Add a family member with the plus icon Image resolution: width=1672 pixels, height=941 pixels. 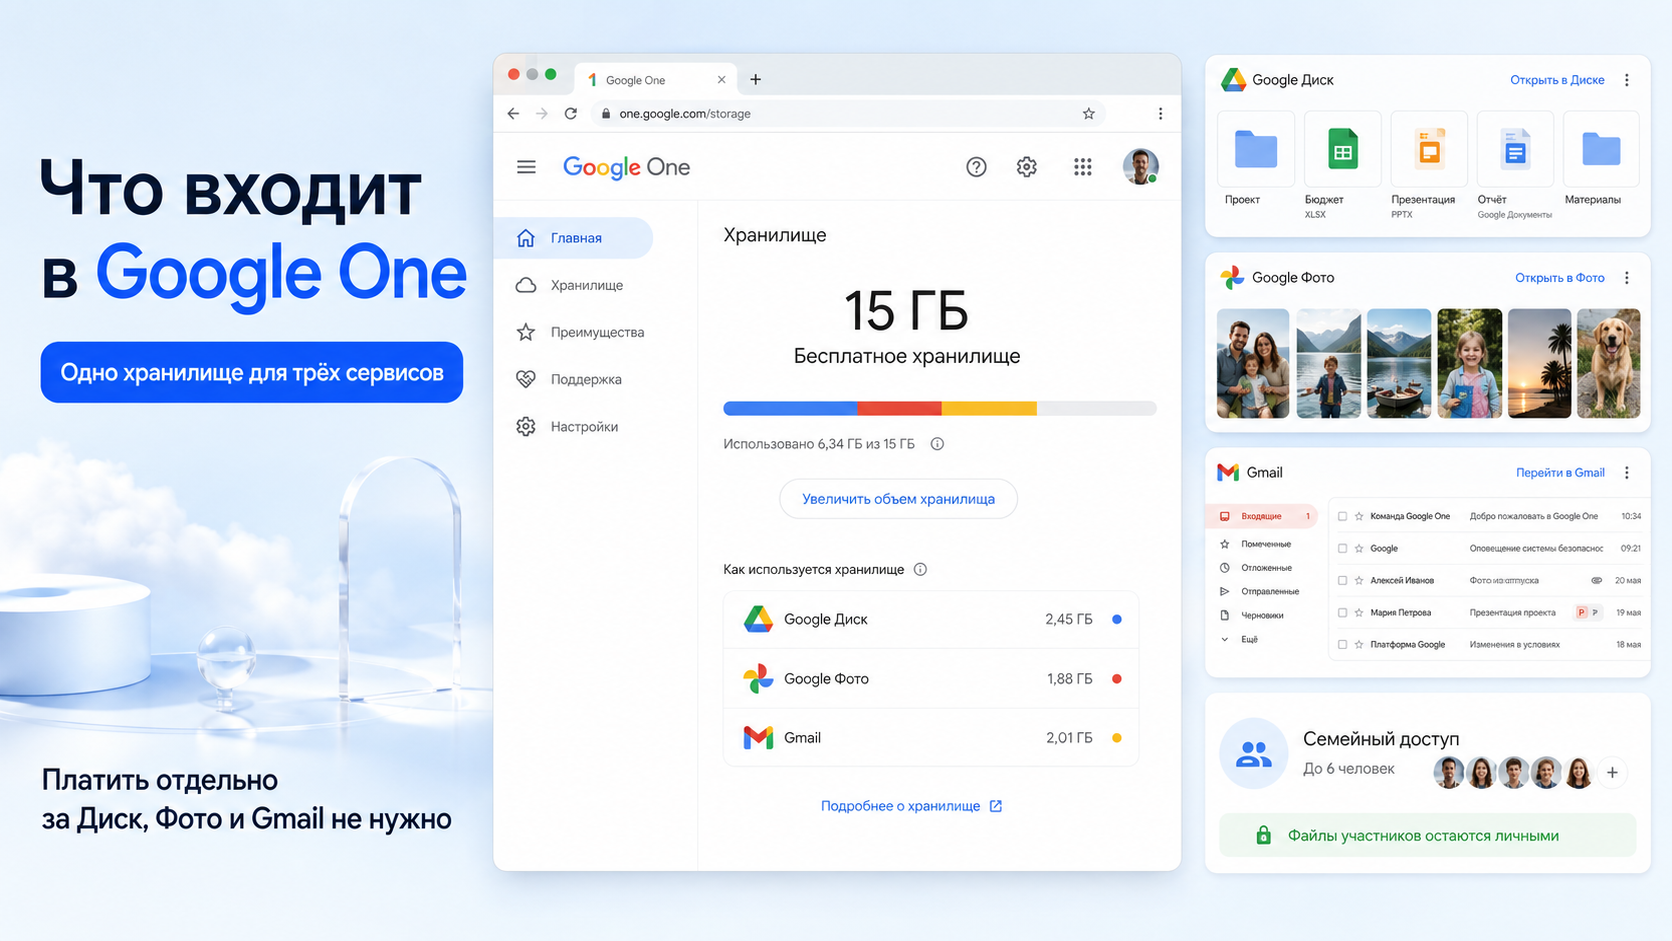point(1612,773)
